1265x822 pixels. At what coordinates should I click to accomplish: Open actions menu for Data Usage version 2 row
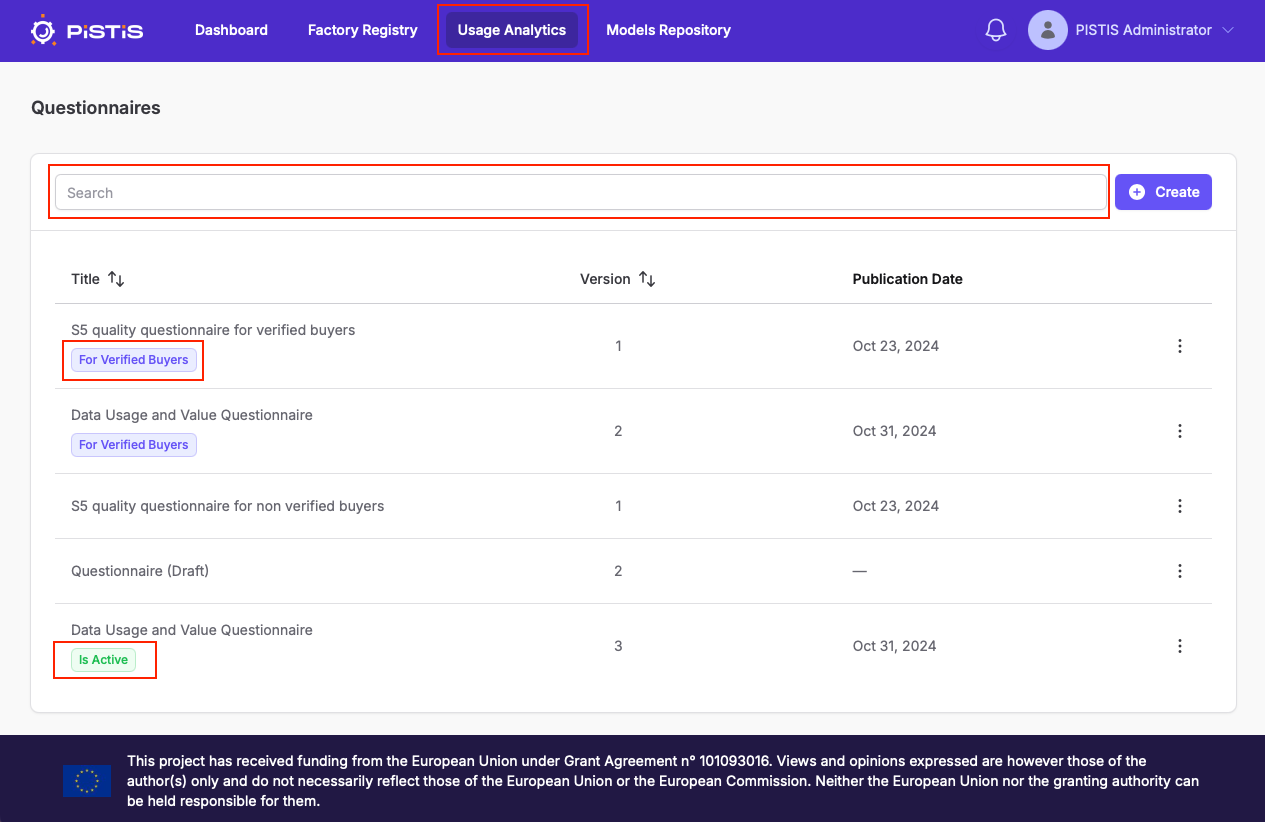pos(1180,431)
